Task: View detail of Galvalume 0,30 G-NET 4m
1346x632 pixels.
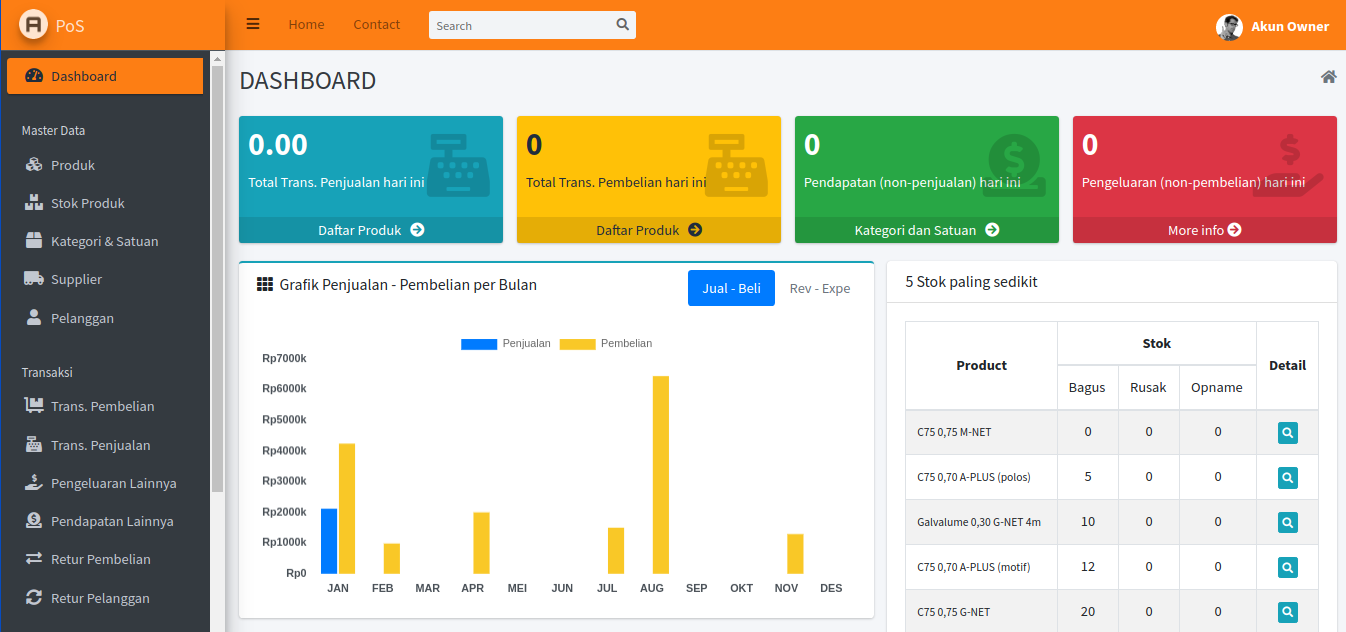Action: click(1287, 522)
